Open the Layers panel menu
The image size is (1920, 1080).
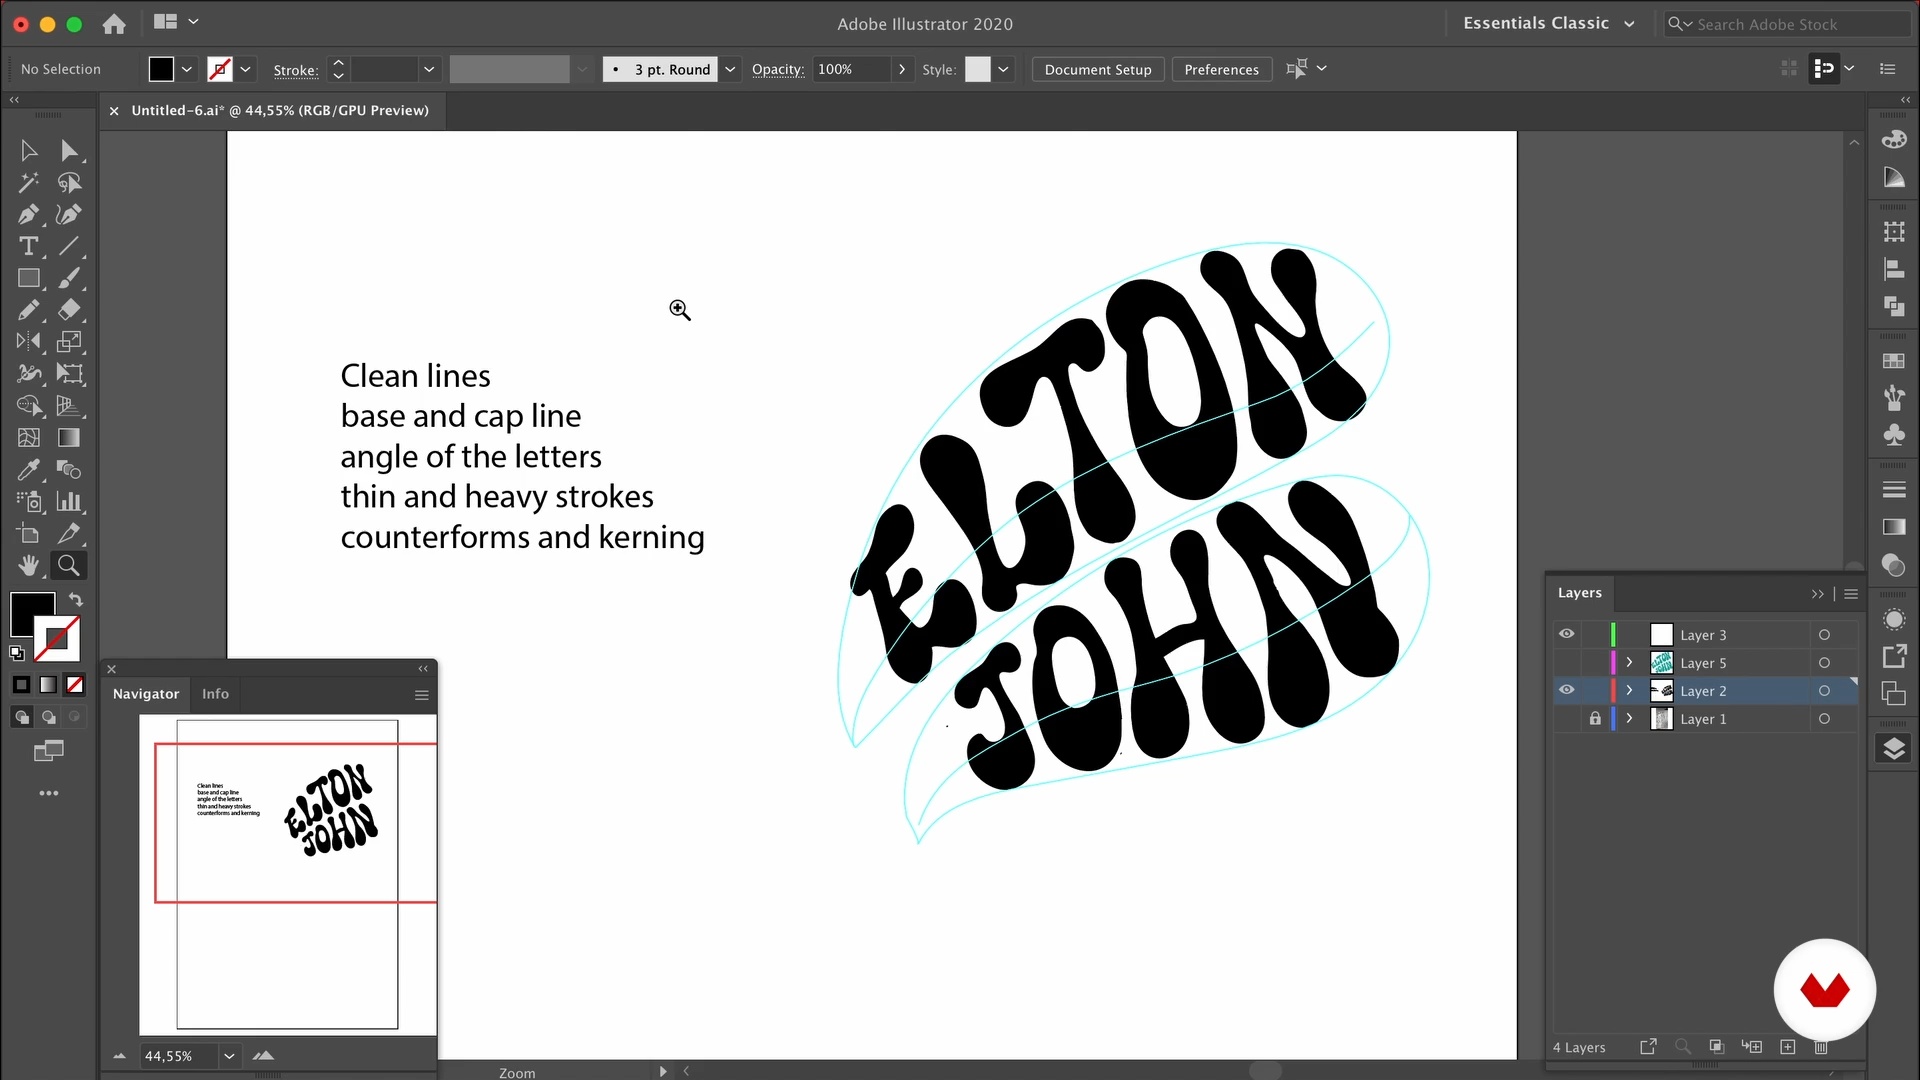(x=1851, y=594)
